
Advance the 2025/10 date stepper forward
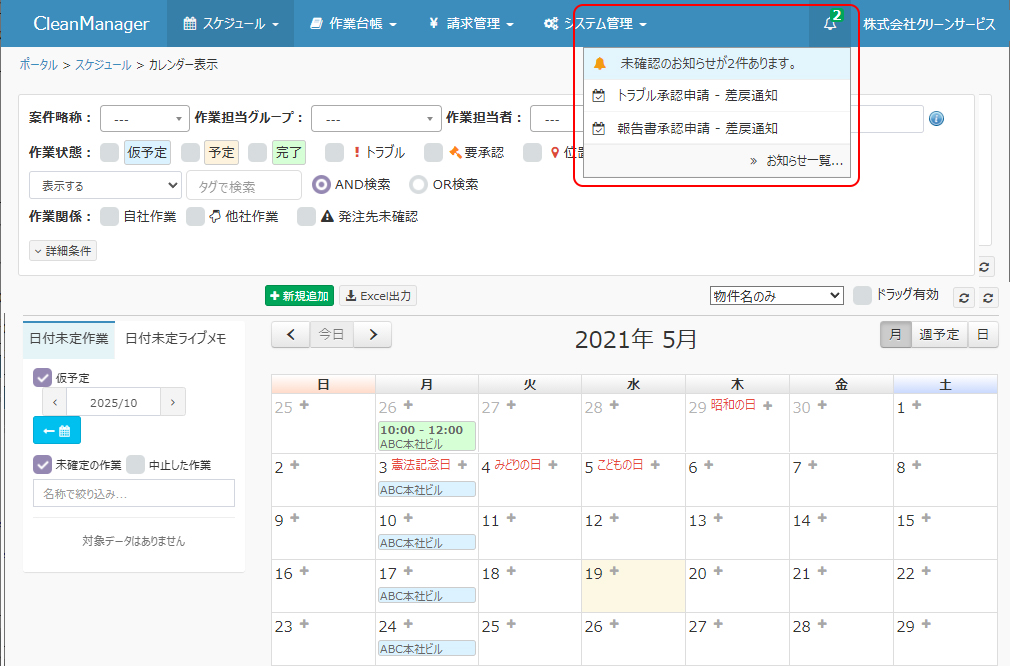pyautogui.click(x=174, y=402)
